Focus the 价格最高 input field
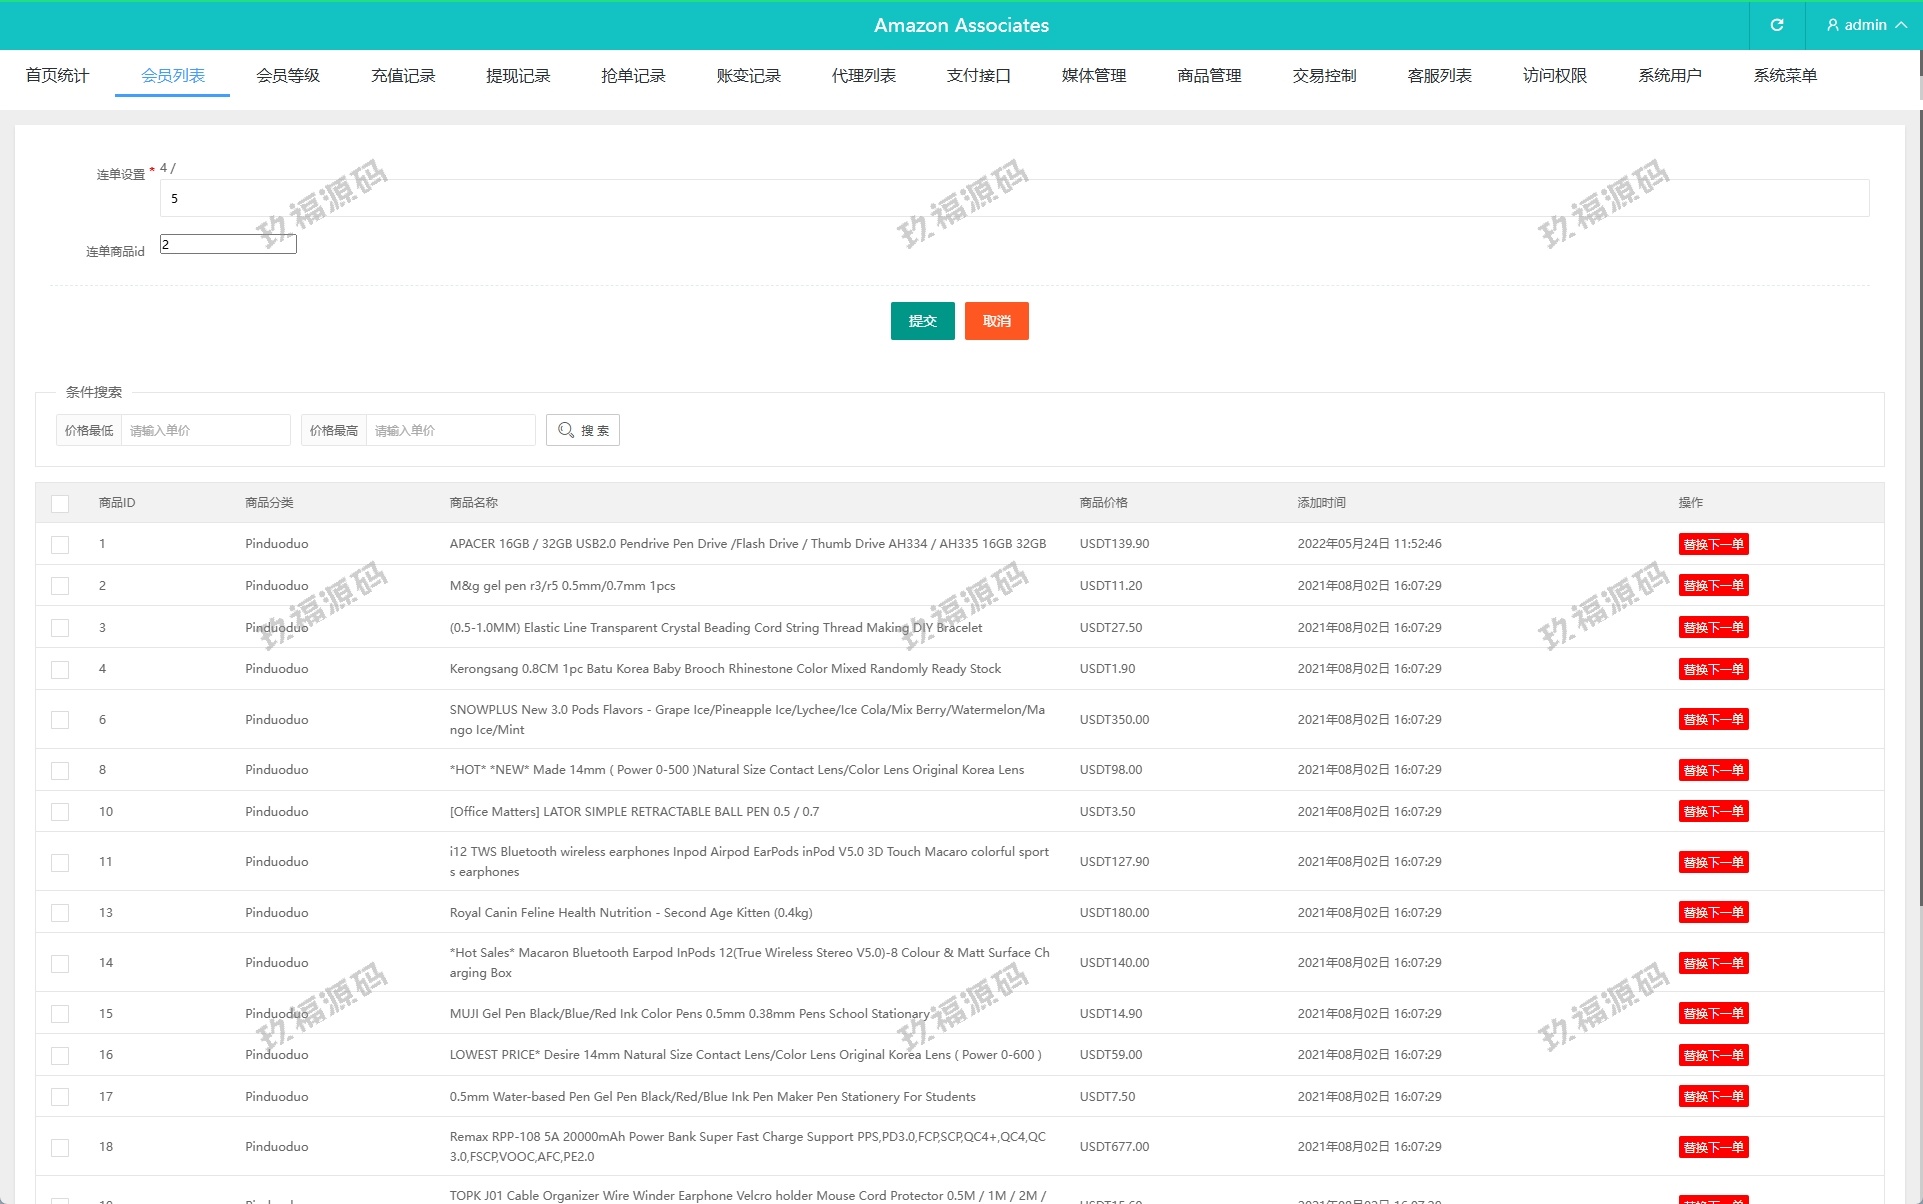1923x1204 pixels. 450,430
